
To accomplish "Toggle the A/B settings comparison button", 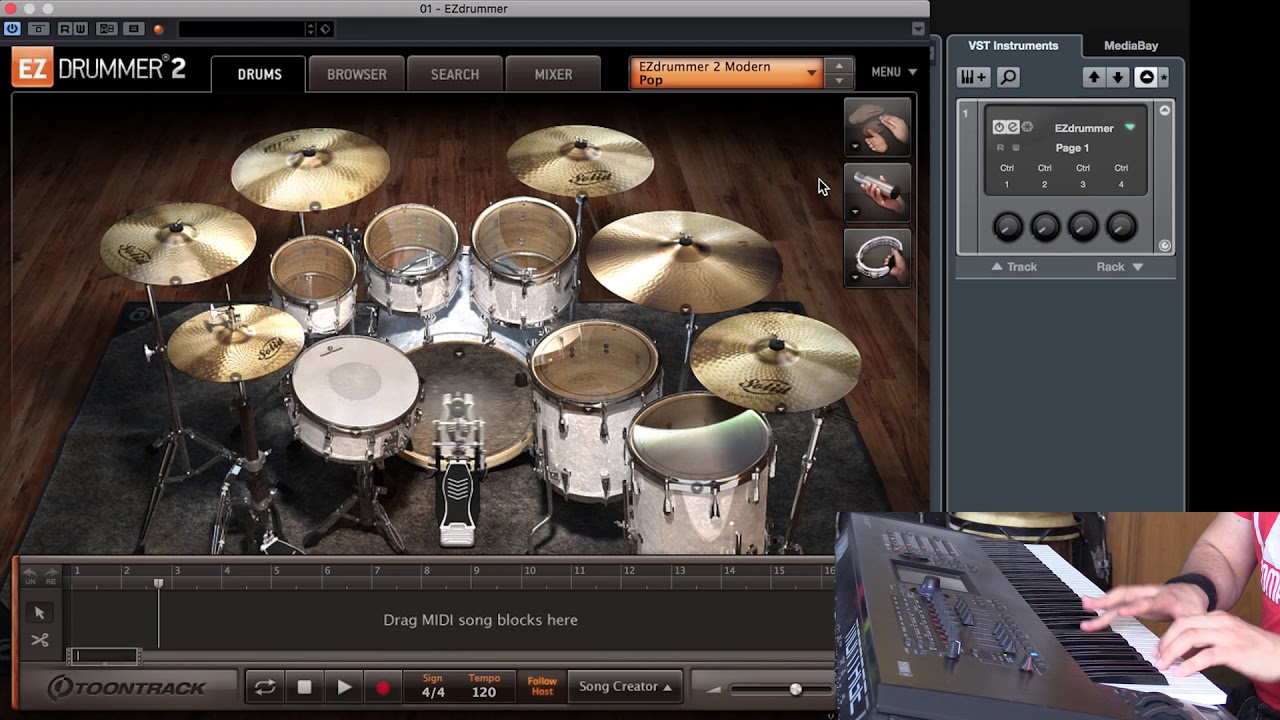I will (x=107, y=29).
